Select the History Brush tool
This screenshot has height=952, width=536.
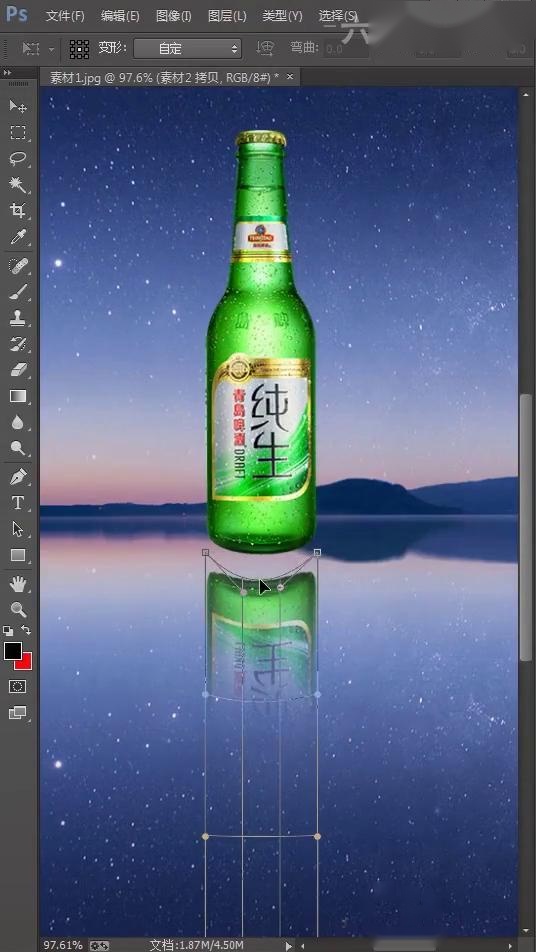pos(18,344)
